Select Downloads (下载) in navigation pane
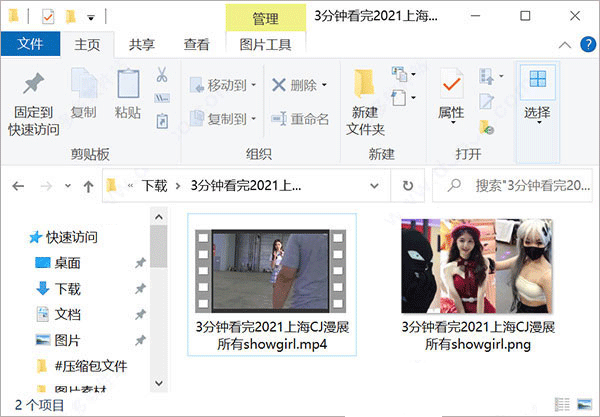Viewport: 600px width, 417px height. 58,289
